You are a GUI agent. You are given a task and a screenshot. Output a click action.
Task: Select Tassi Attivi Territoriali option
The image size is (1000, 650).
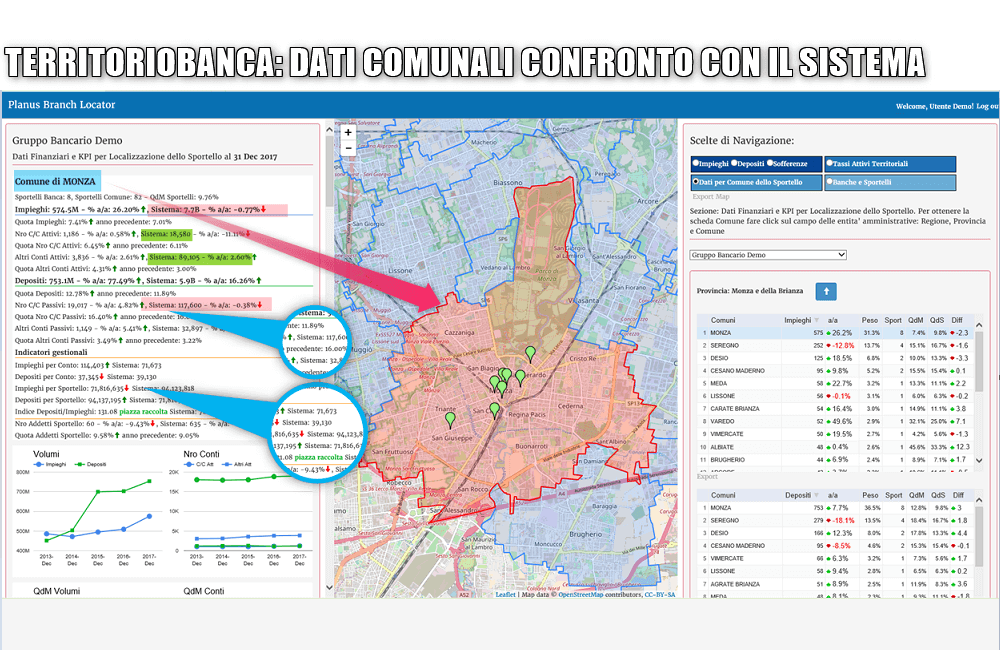(x=890, y=164)
